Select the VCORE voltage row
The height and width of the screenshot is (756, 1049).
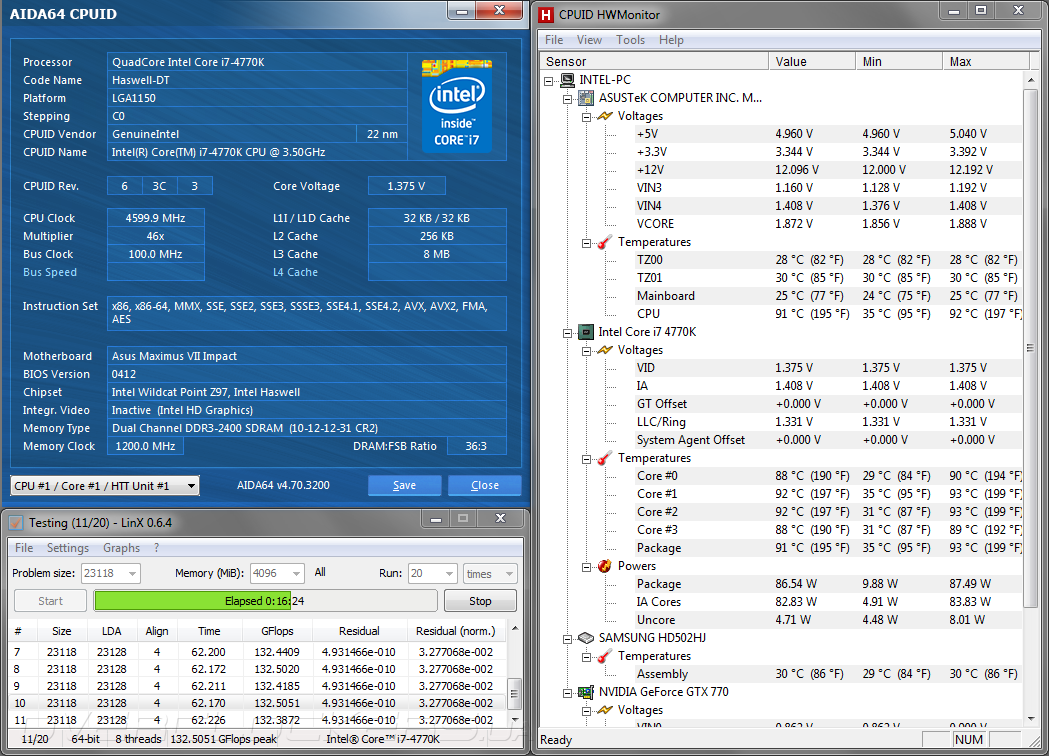pos(828,223)
